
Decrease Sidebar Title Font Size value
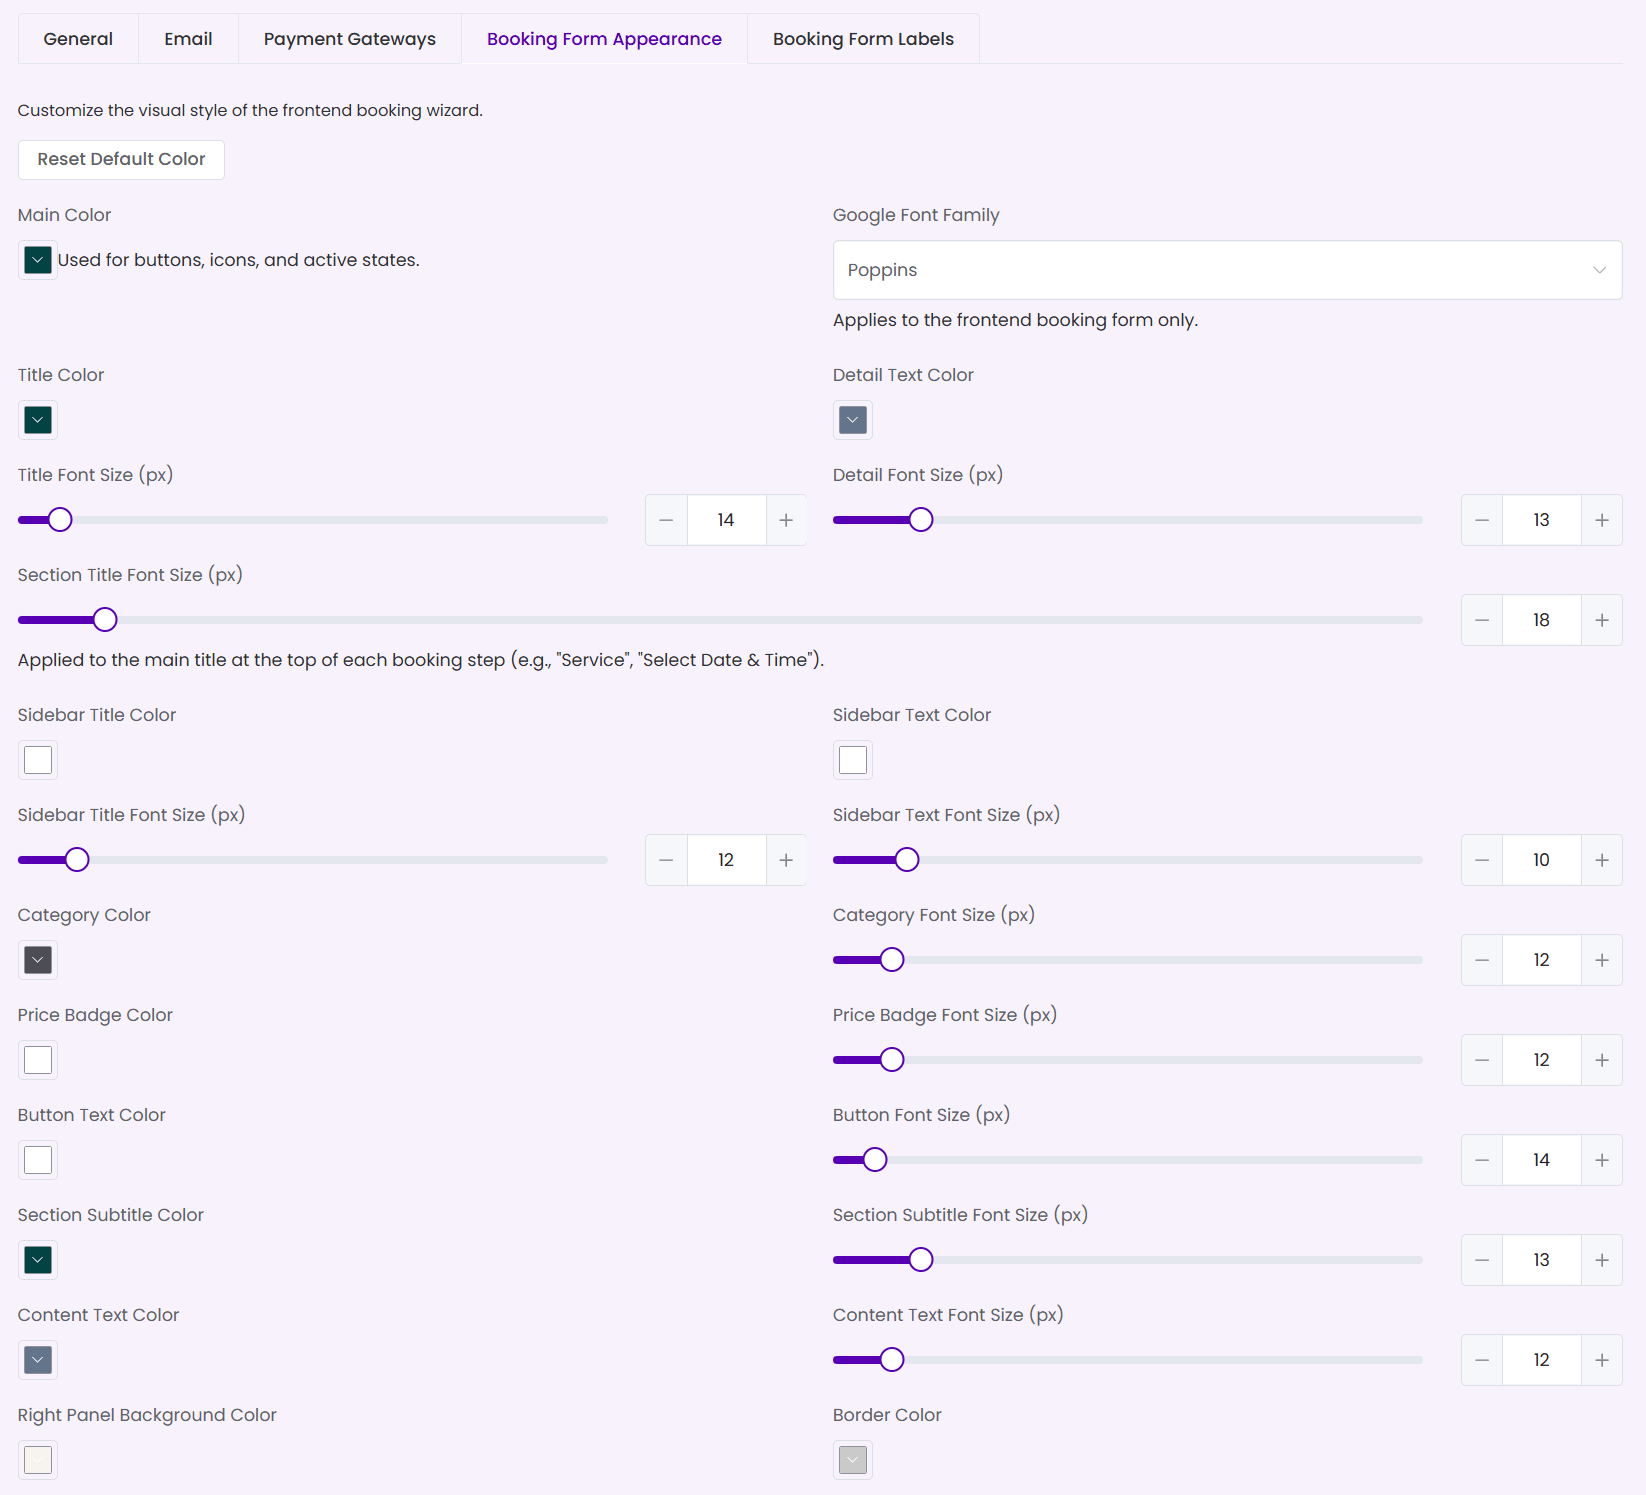[666, 860]
